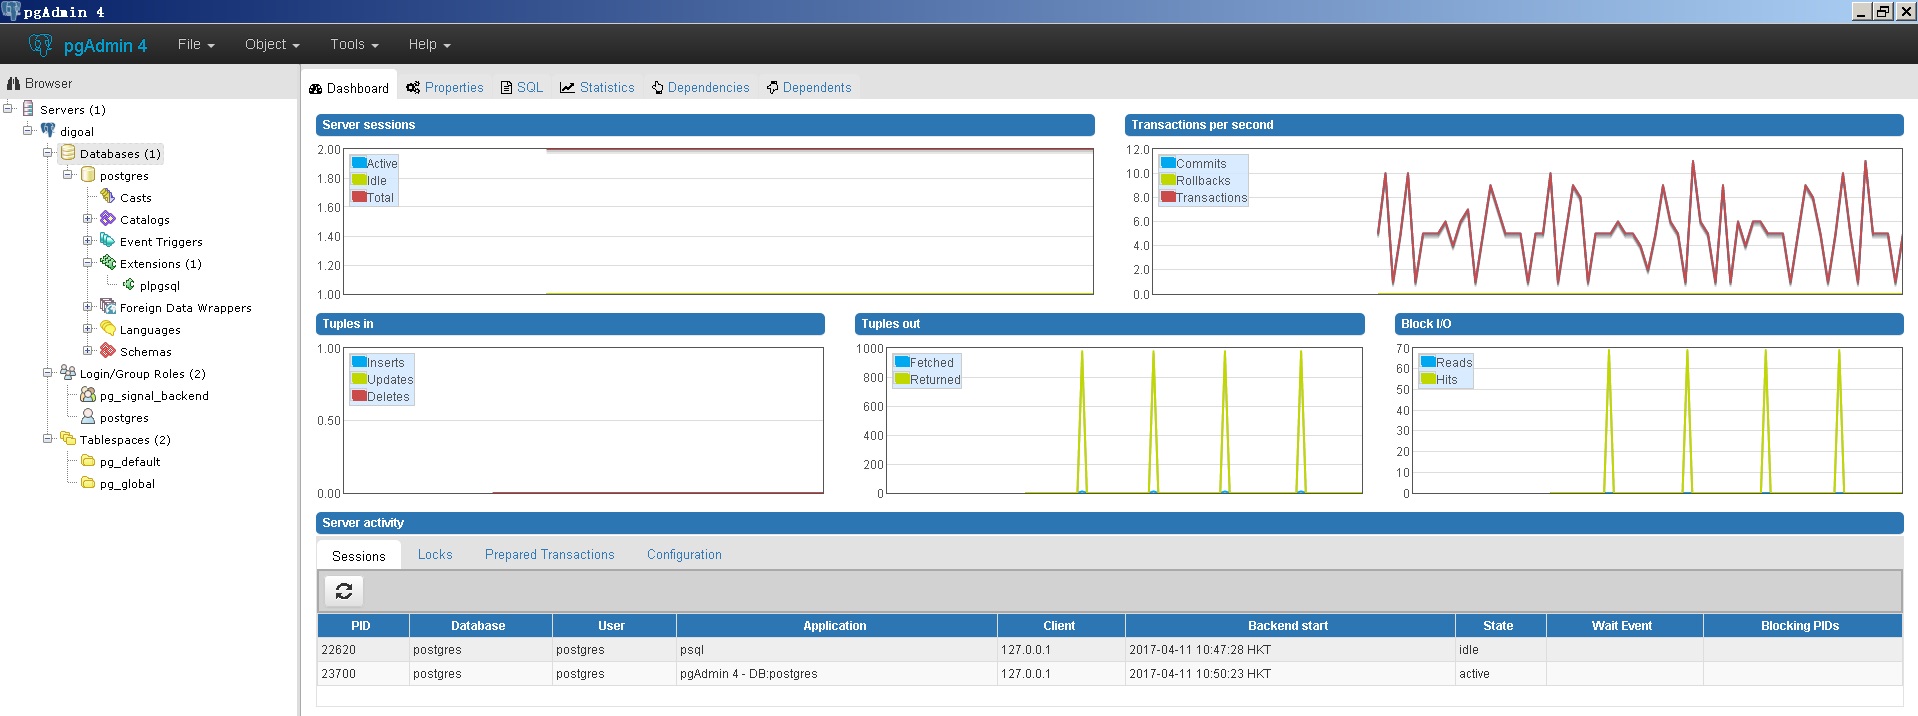
Task: Expand the Schemas node
Action: pos(88,350)
